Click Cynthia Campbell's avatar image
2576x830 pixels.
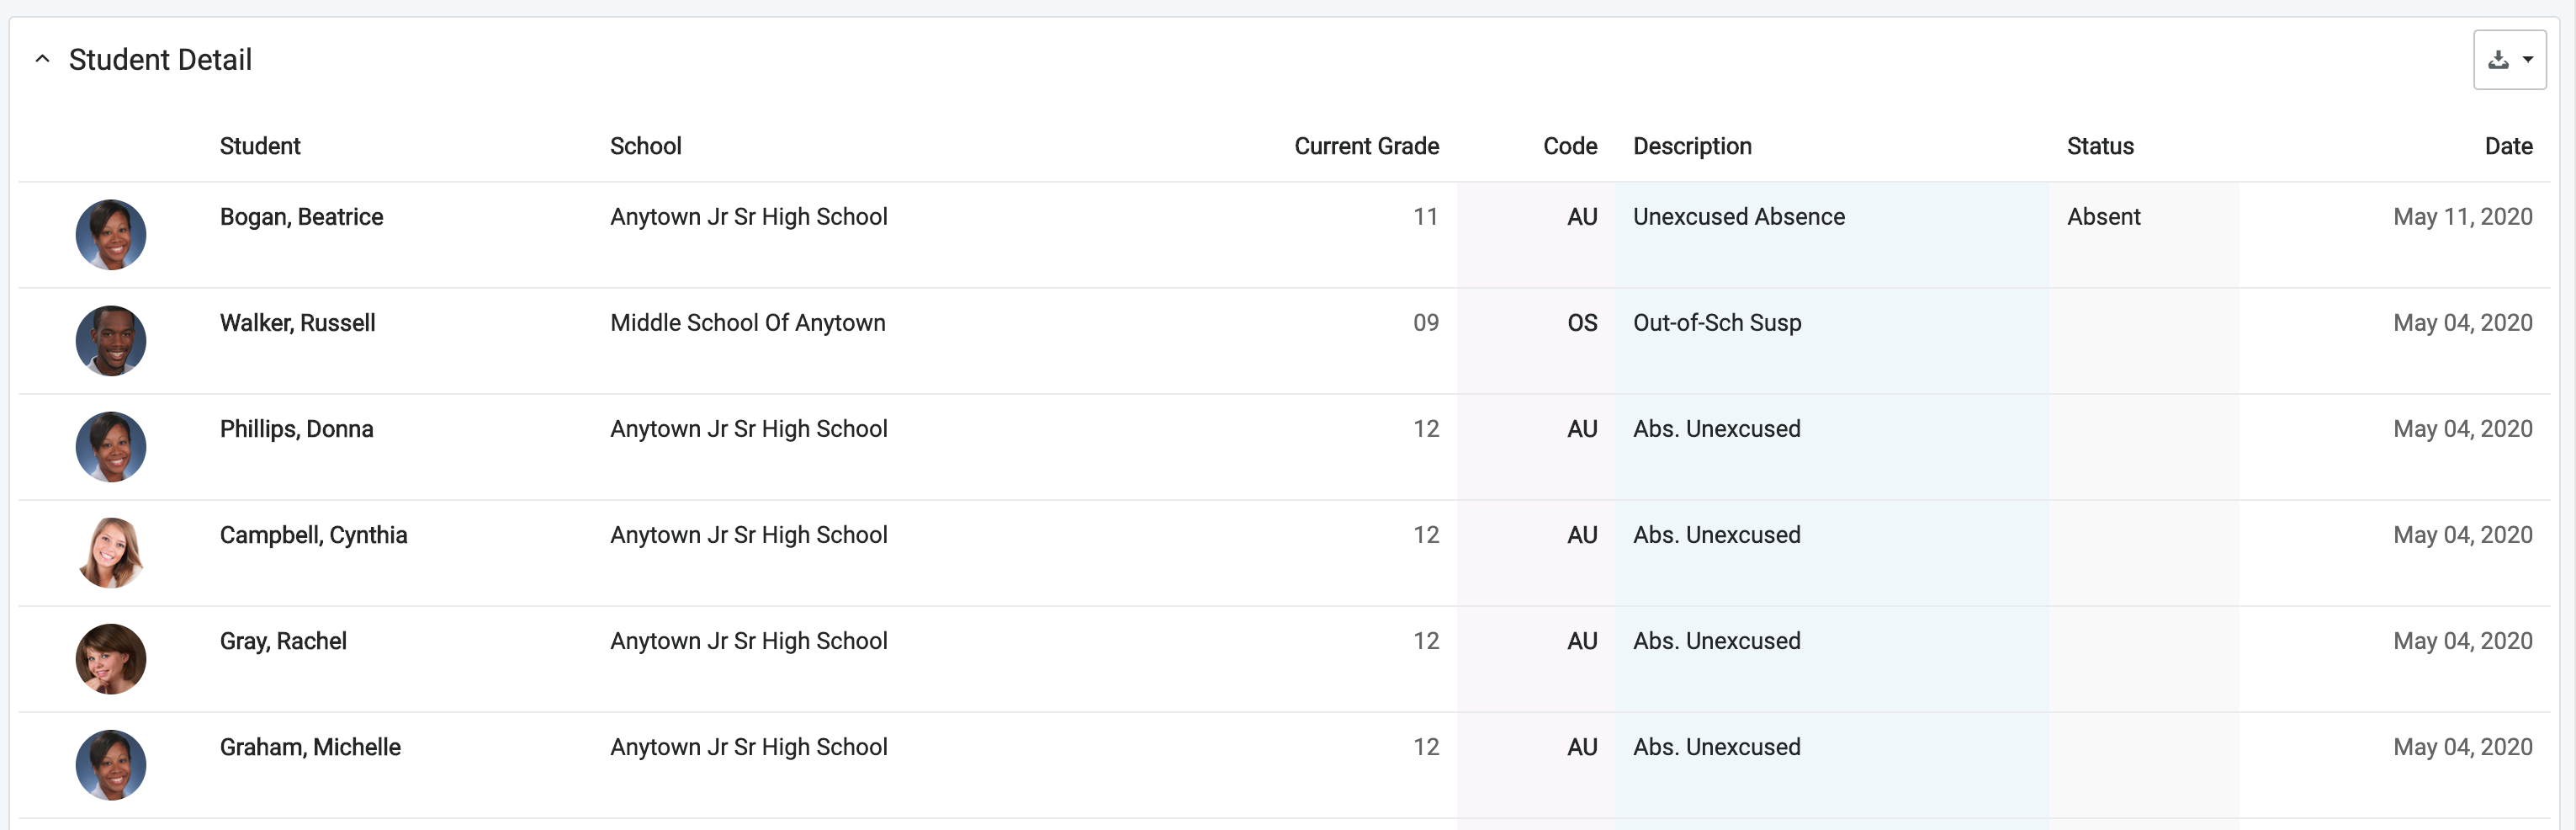point(111,553)
